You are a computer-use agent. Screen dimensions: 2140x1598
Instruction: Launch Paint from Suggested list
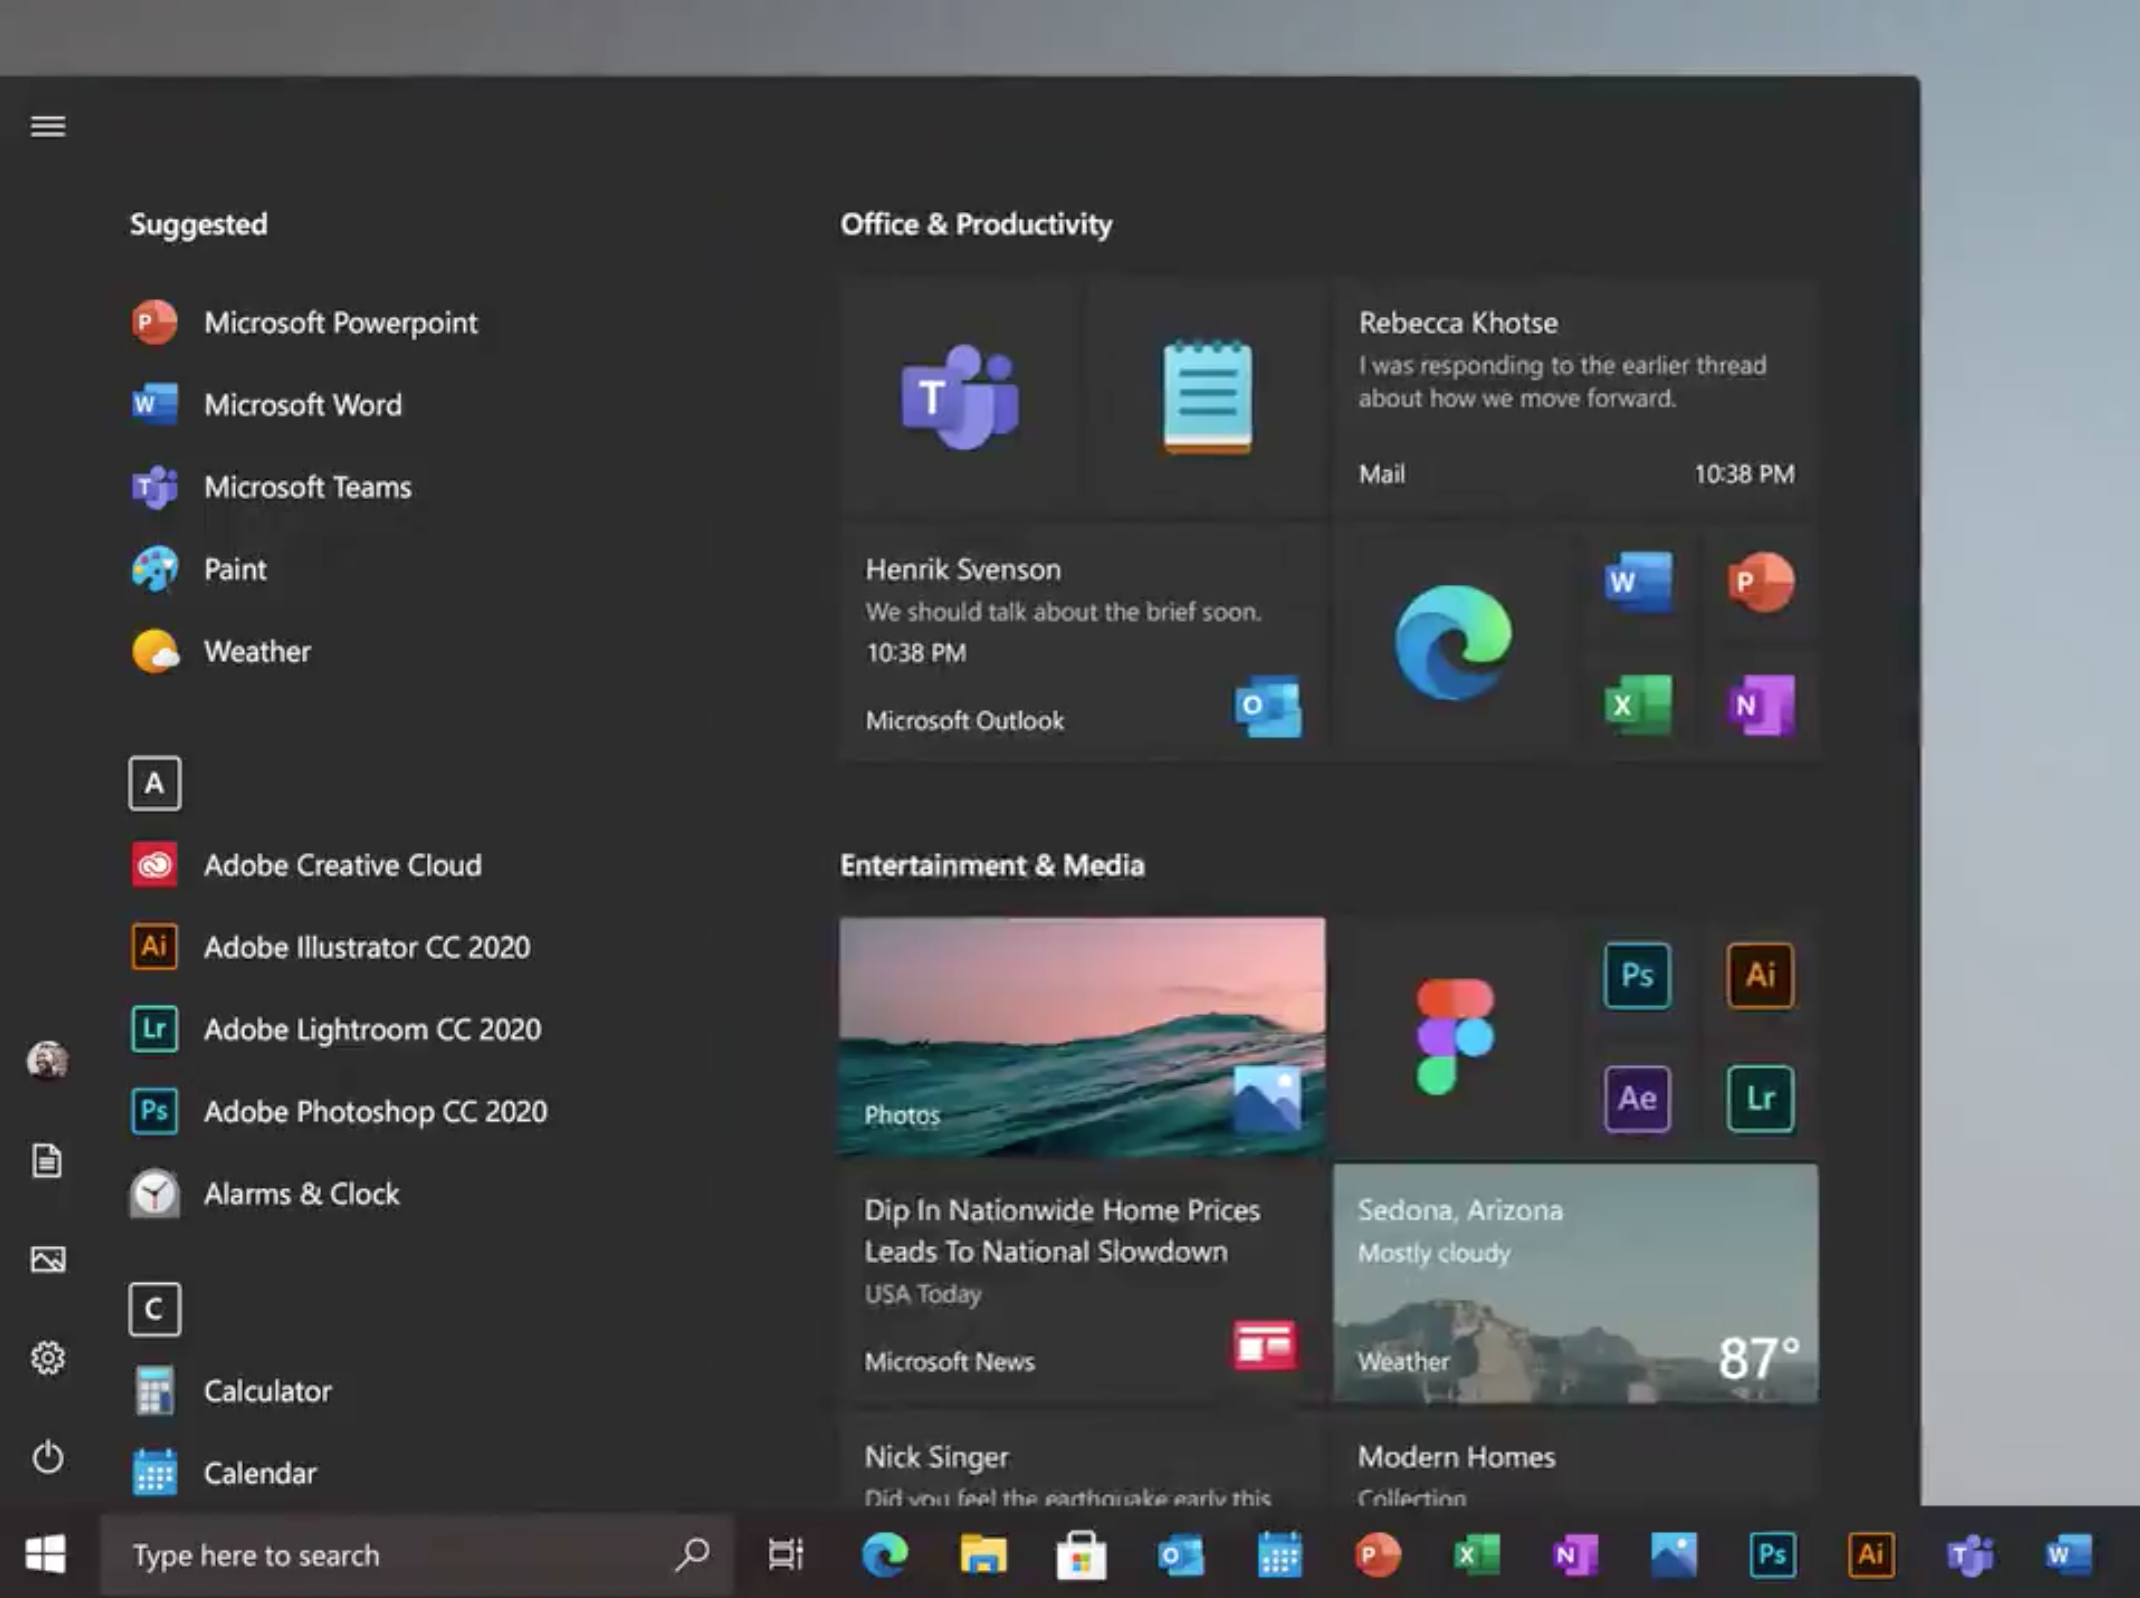199,569
